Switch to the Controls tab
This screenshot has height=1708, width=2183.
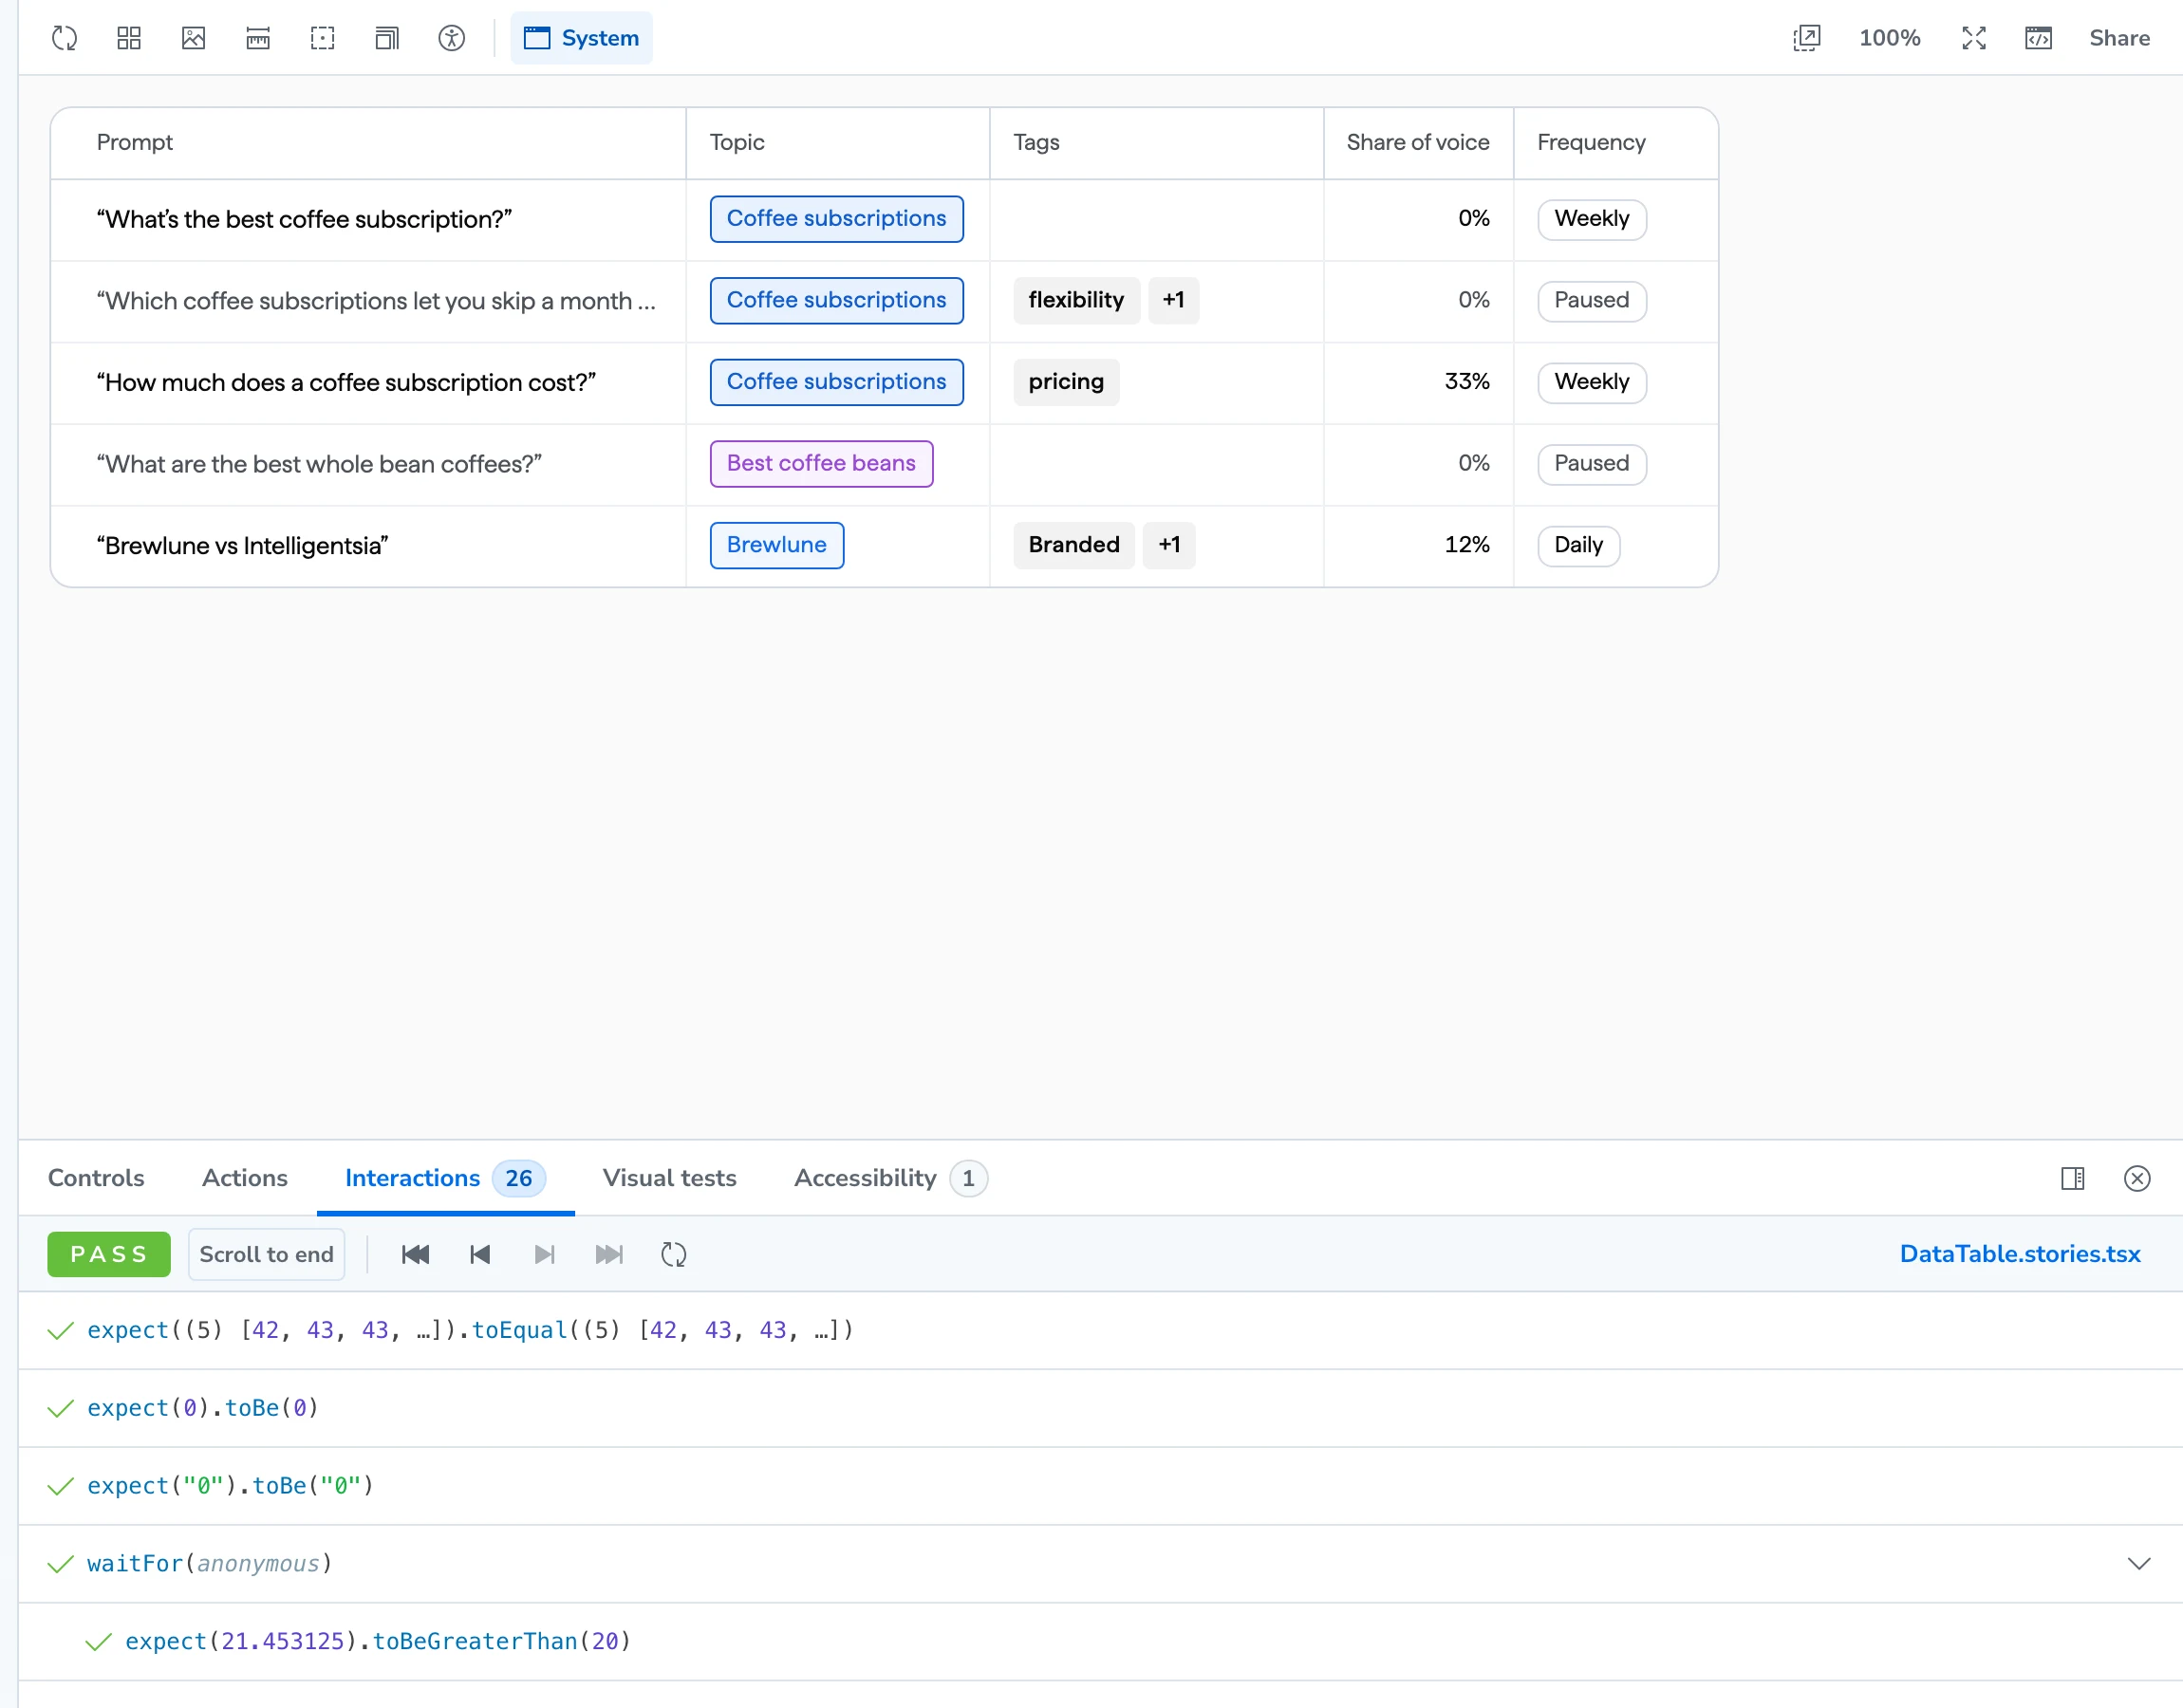(x=96, y=1178)
